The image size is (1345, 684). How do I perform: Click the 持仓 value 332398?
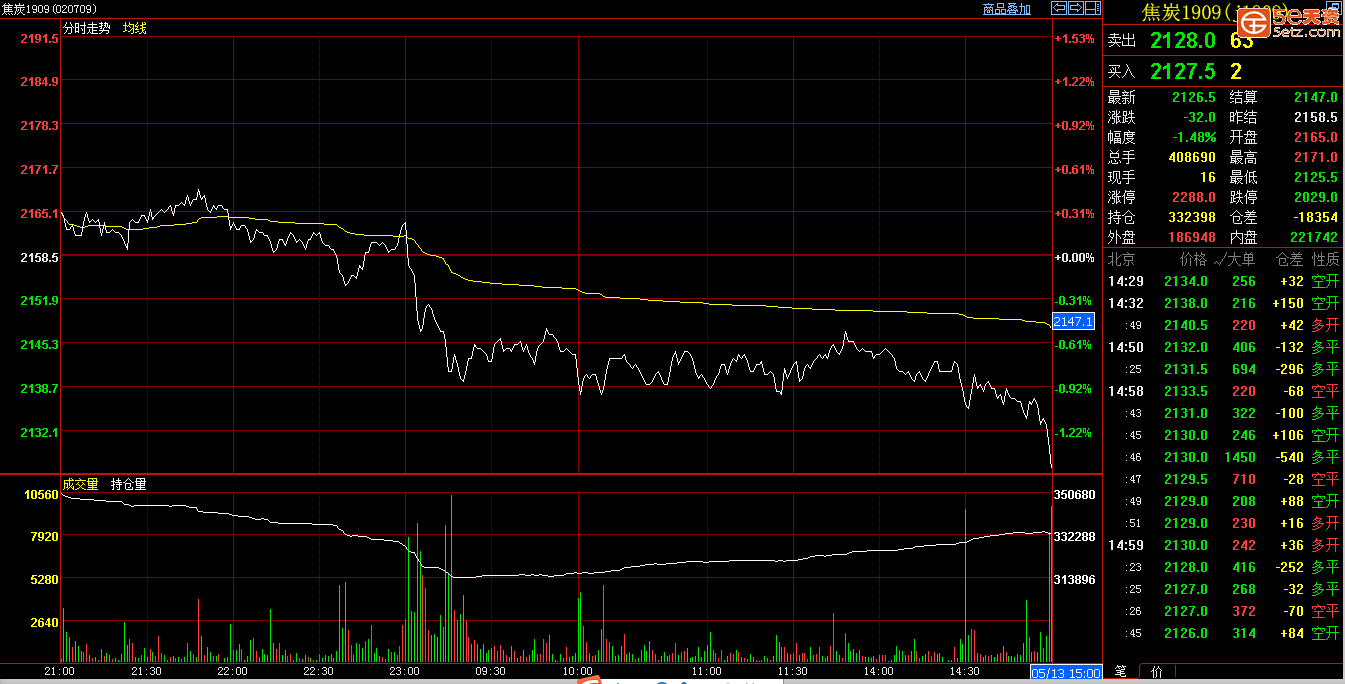pyautogui.click(x=1191, y=217)
